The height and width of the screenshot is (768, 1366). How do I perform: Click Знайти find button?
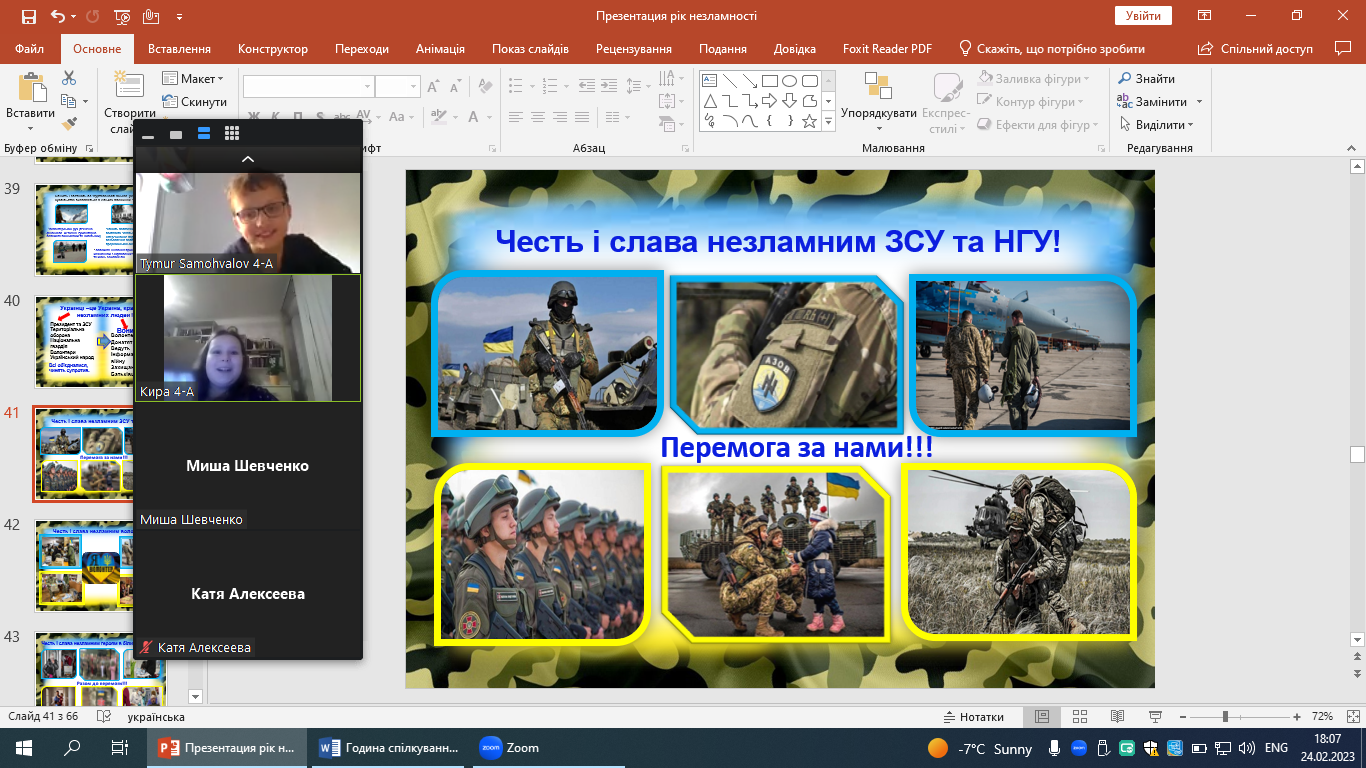coord(1146,79)
